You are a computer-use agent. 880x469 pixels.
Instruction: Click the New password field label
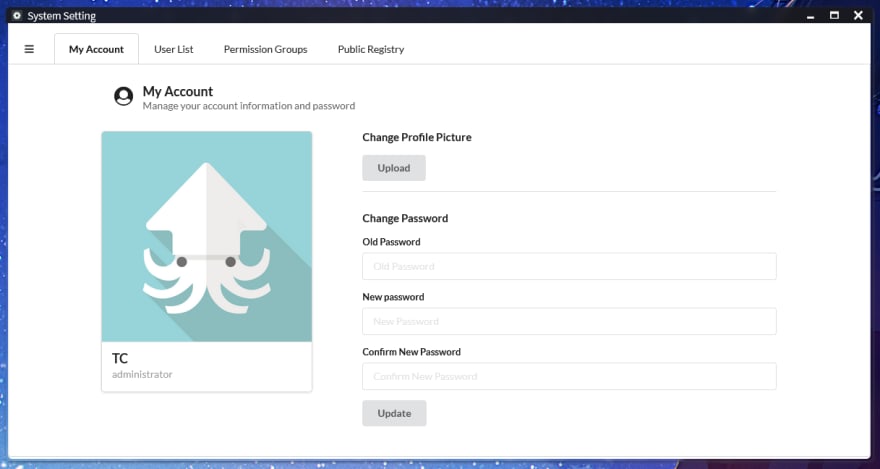point(393,297)
